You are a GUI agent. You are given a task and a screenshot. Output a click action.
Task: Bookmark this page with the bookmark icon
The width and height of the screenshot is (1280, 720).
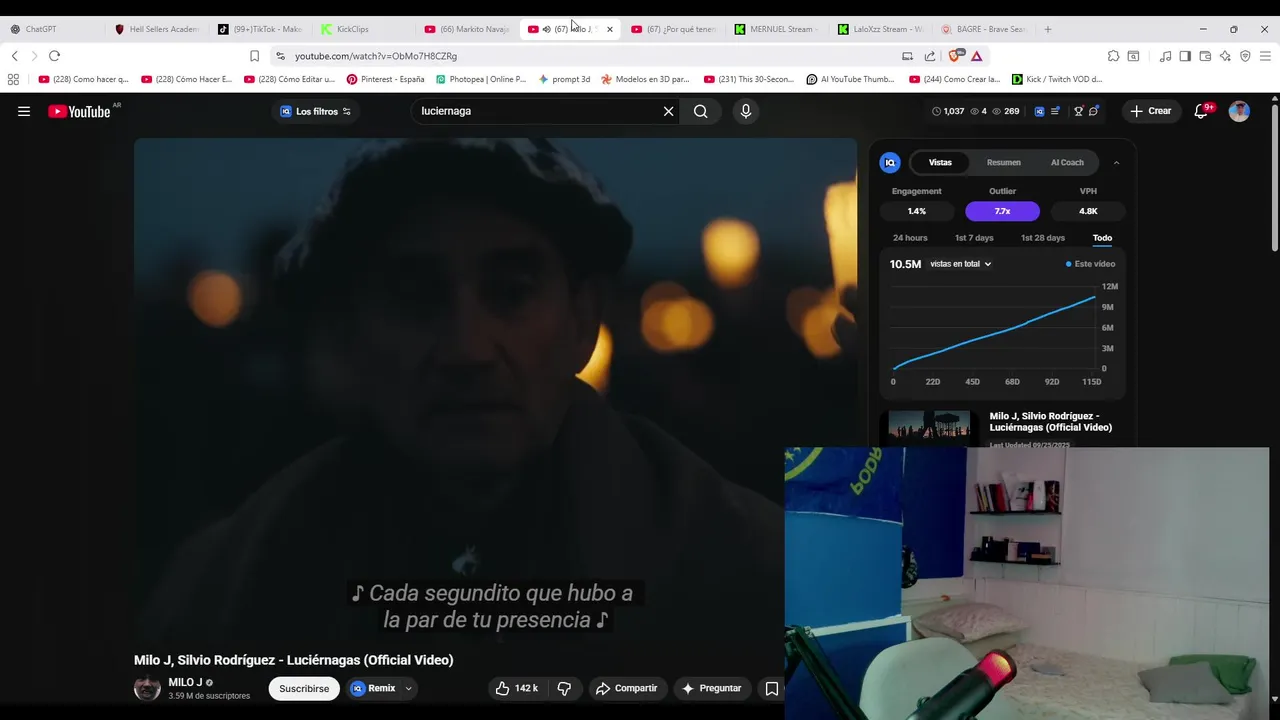254,56
